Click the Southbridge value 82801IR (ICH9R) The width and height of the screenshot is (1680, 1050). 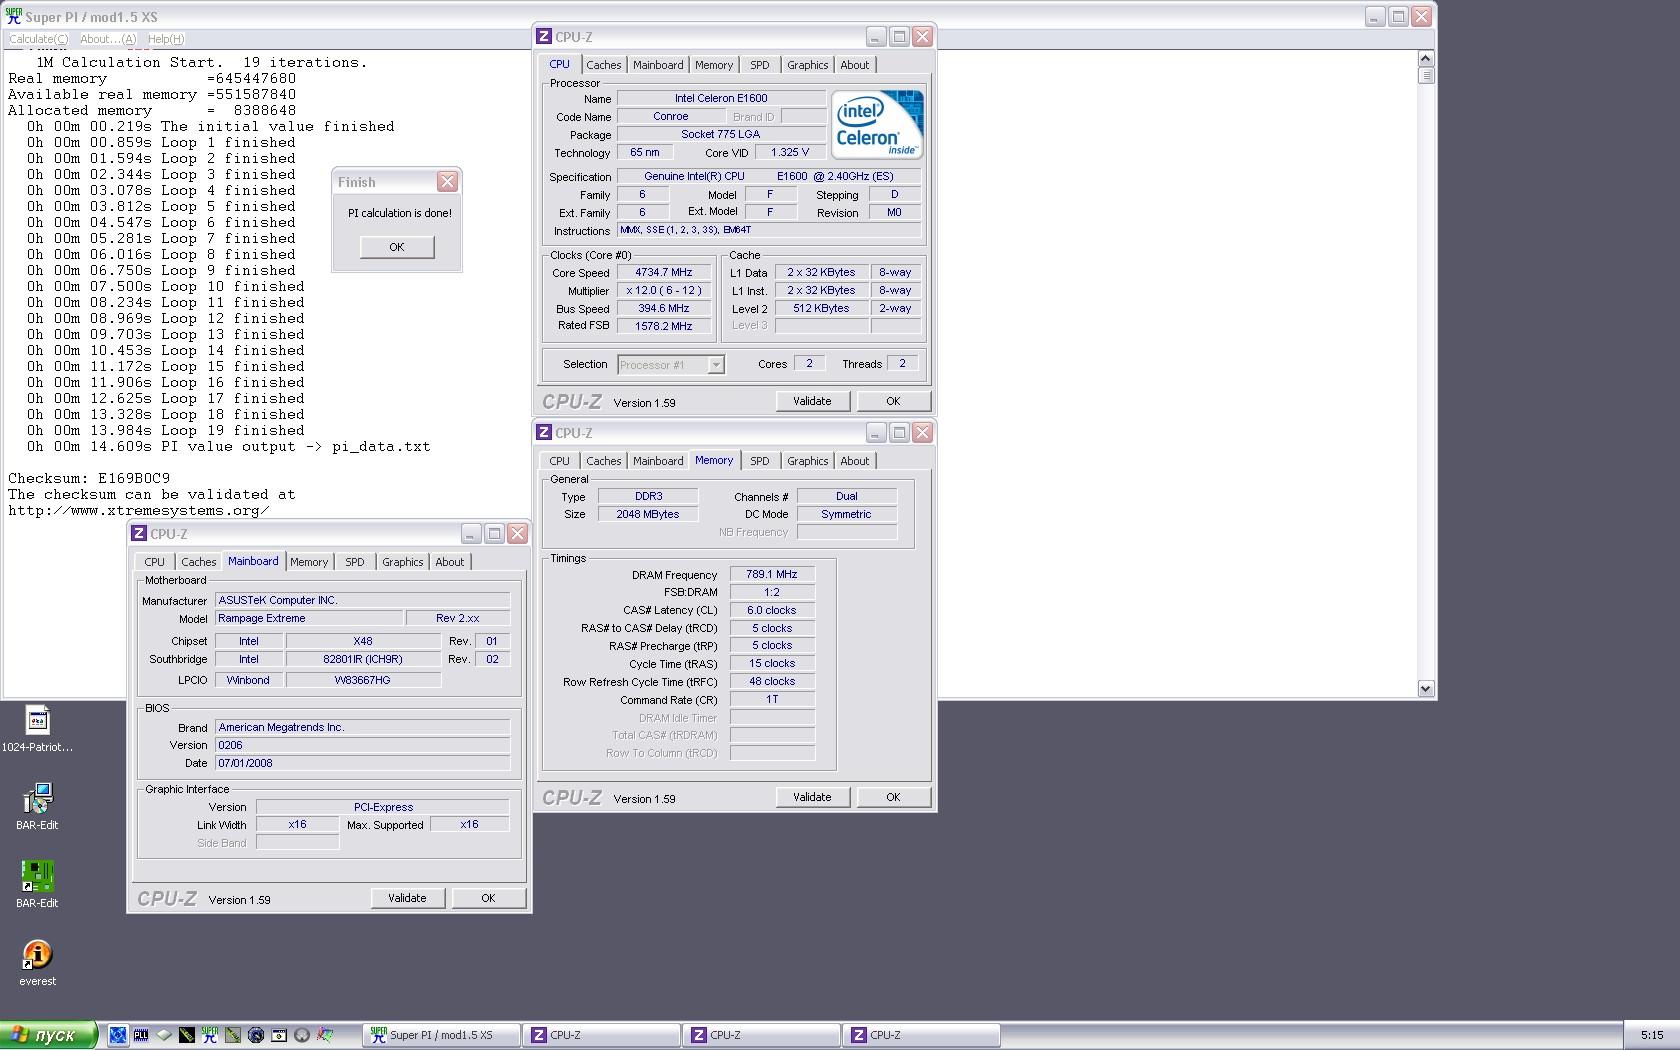point(363,659)
